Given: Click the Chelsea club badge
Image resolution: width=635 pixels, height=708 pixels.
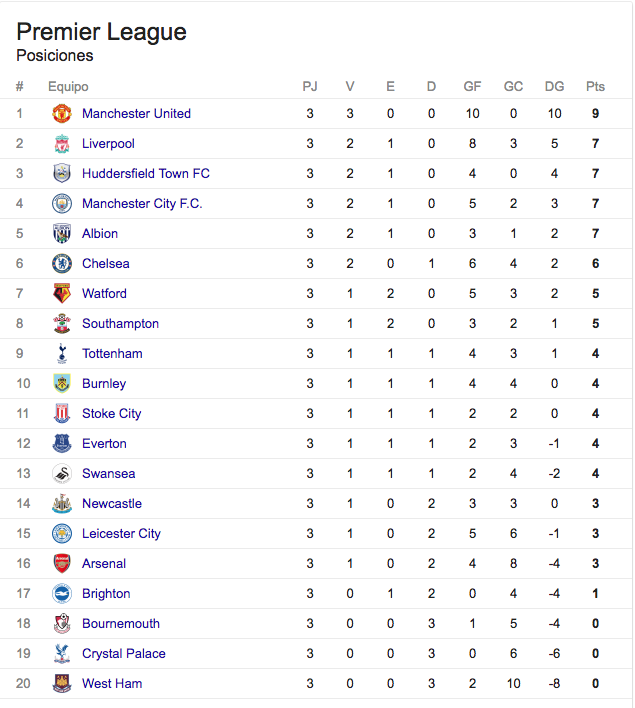Looking at the screenshot, I should (62, 263).
